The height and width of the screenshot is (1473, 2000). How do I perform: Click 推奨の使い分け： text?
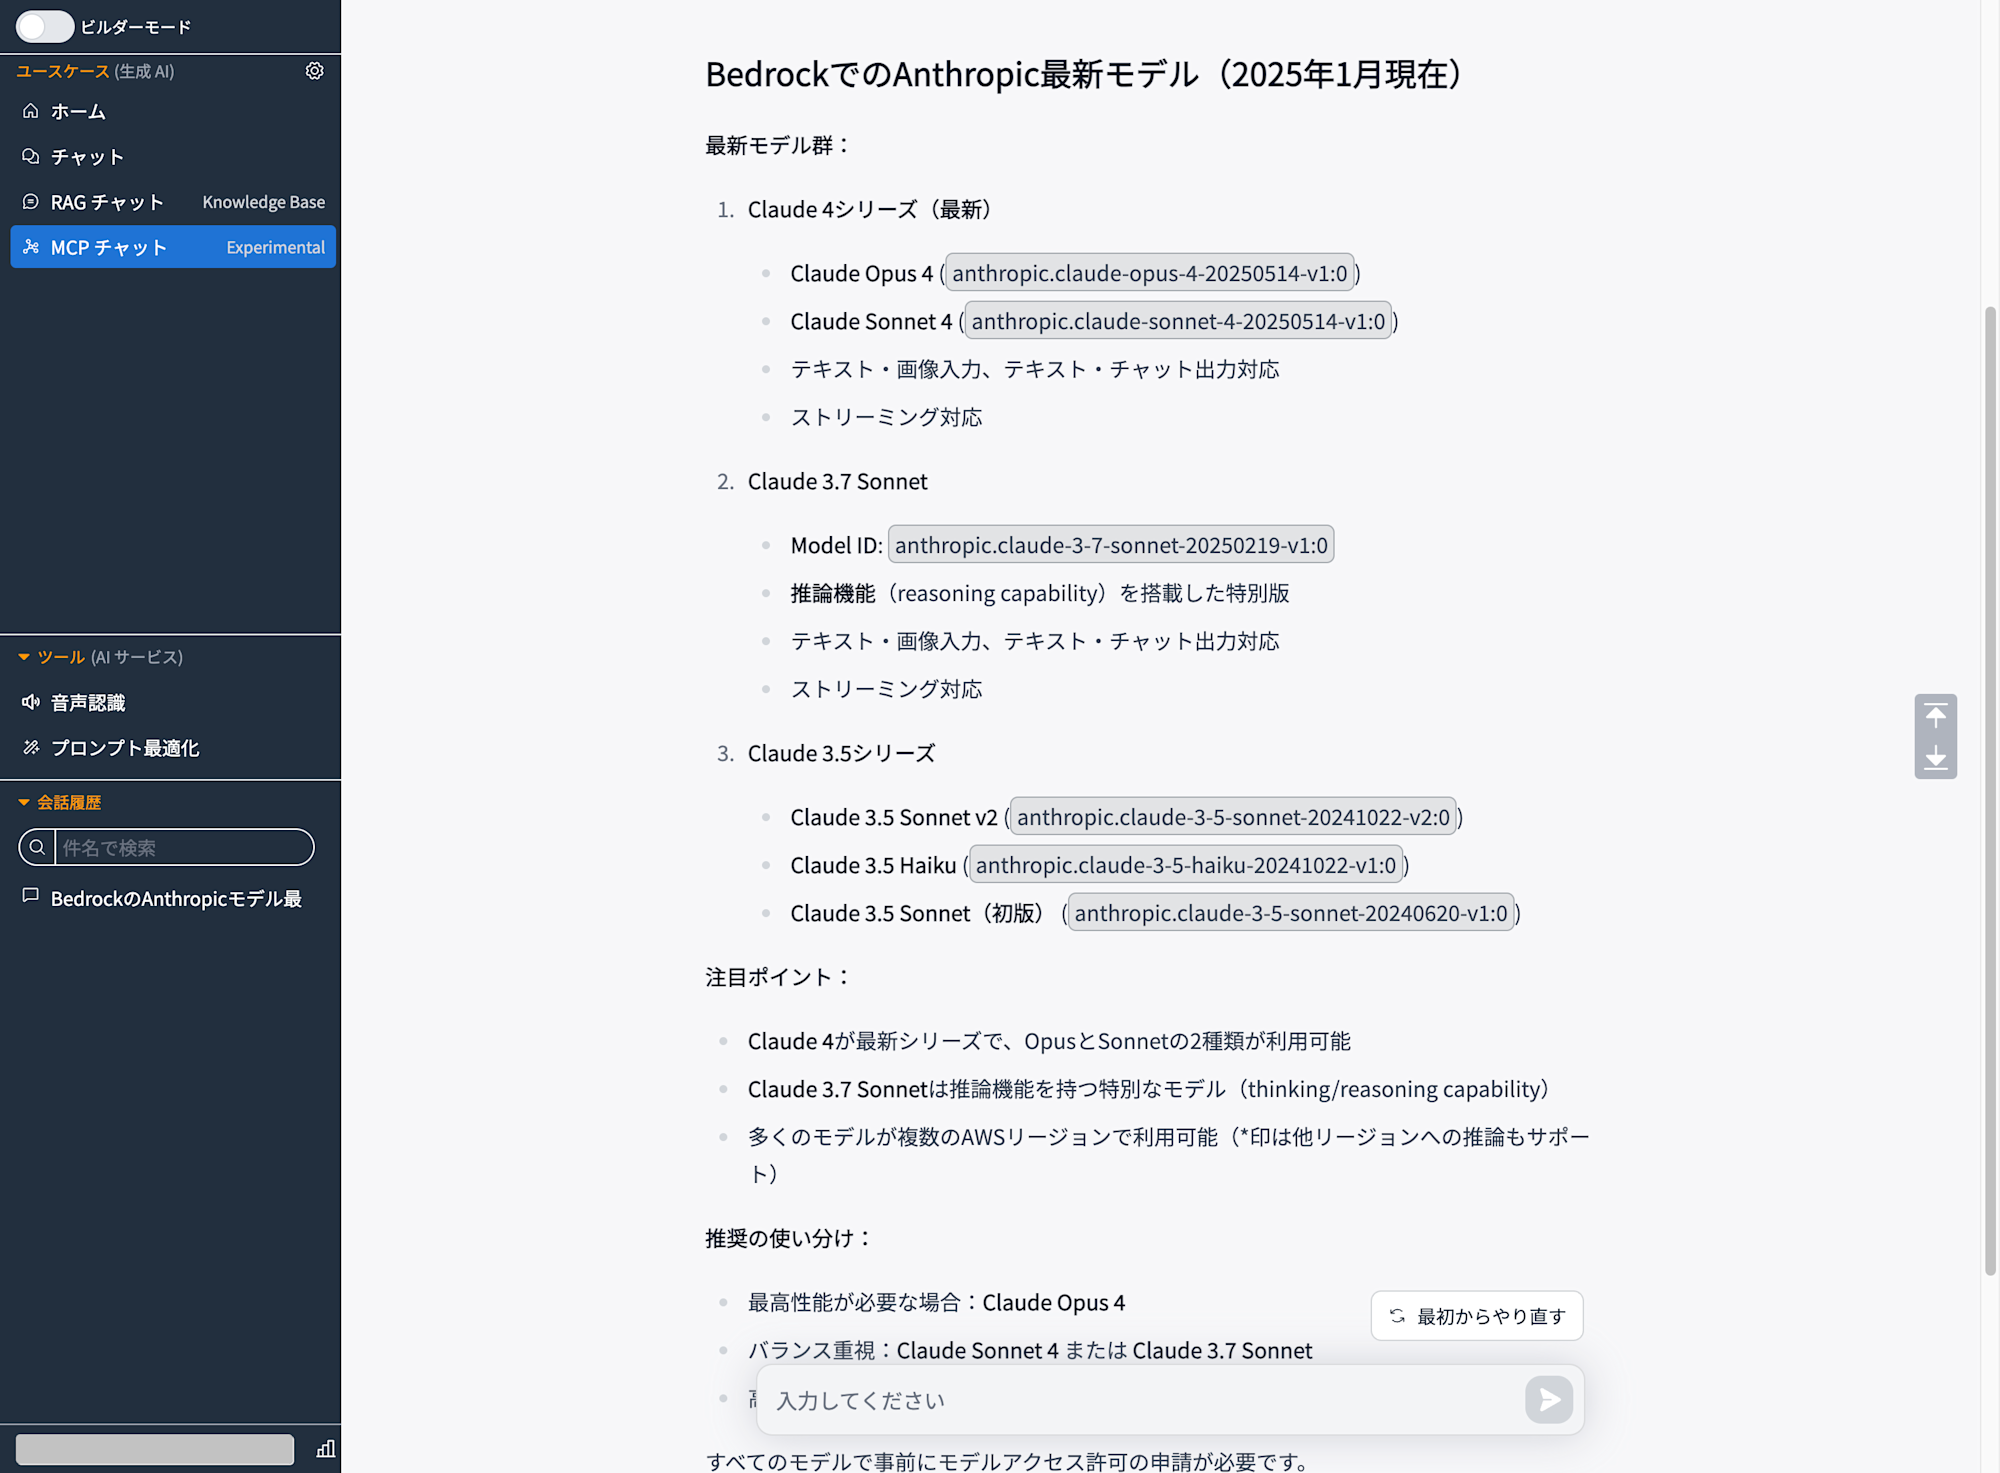click(789, 1238)
